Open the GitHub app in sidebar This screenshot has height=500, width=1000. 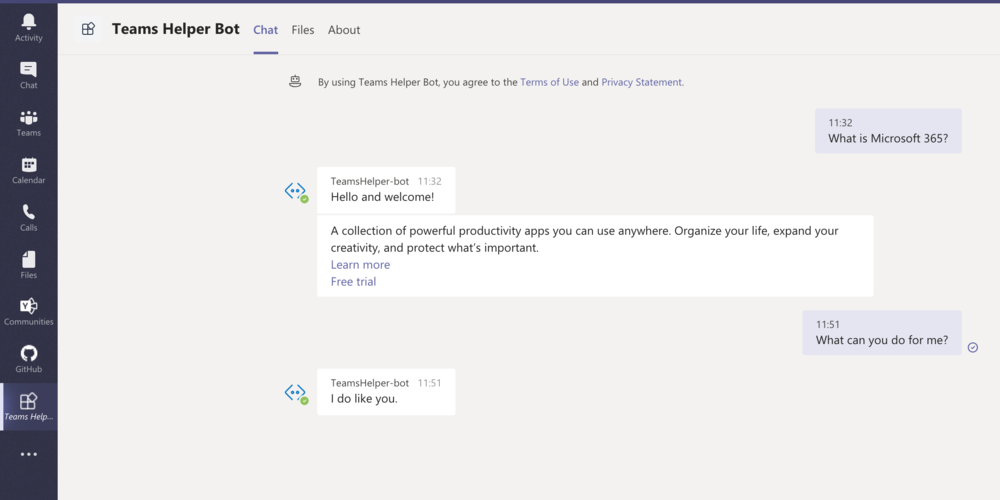click(x=29, y=360)
